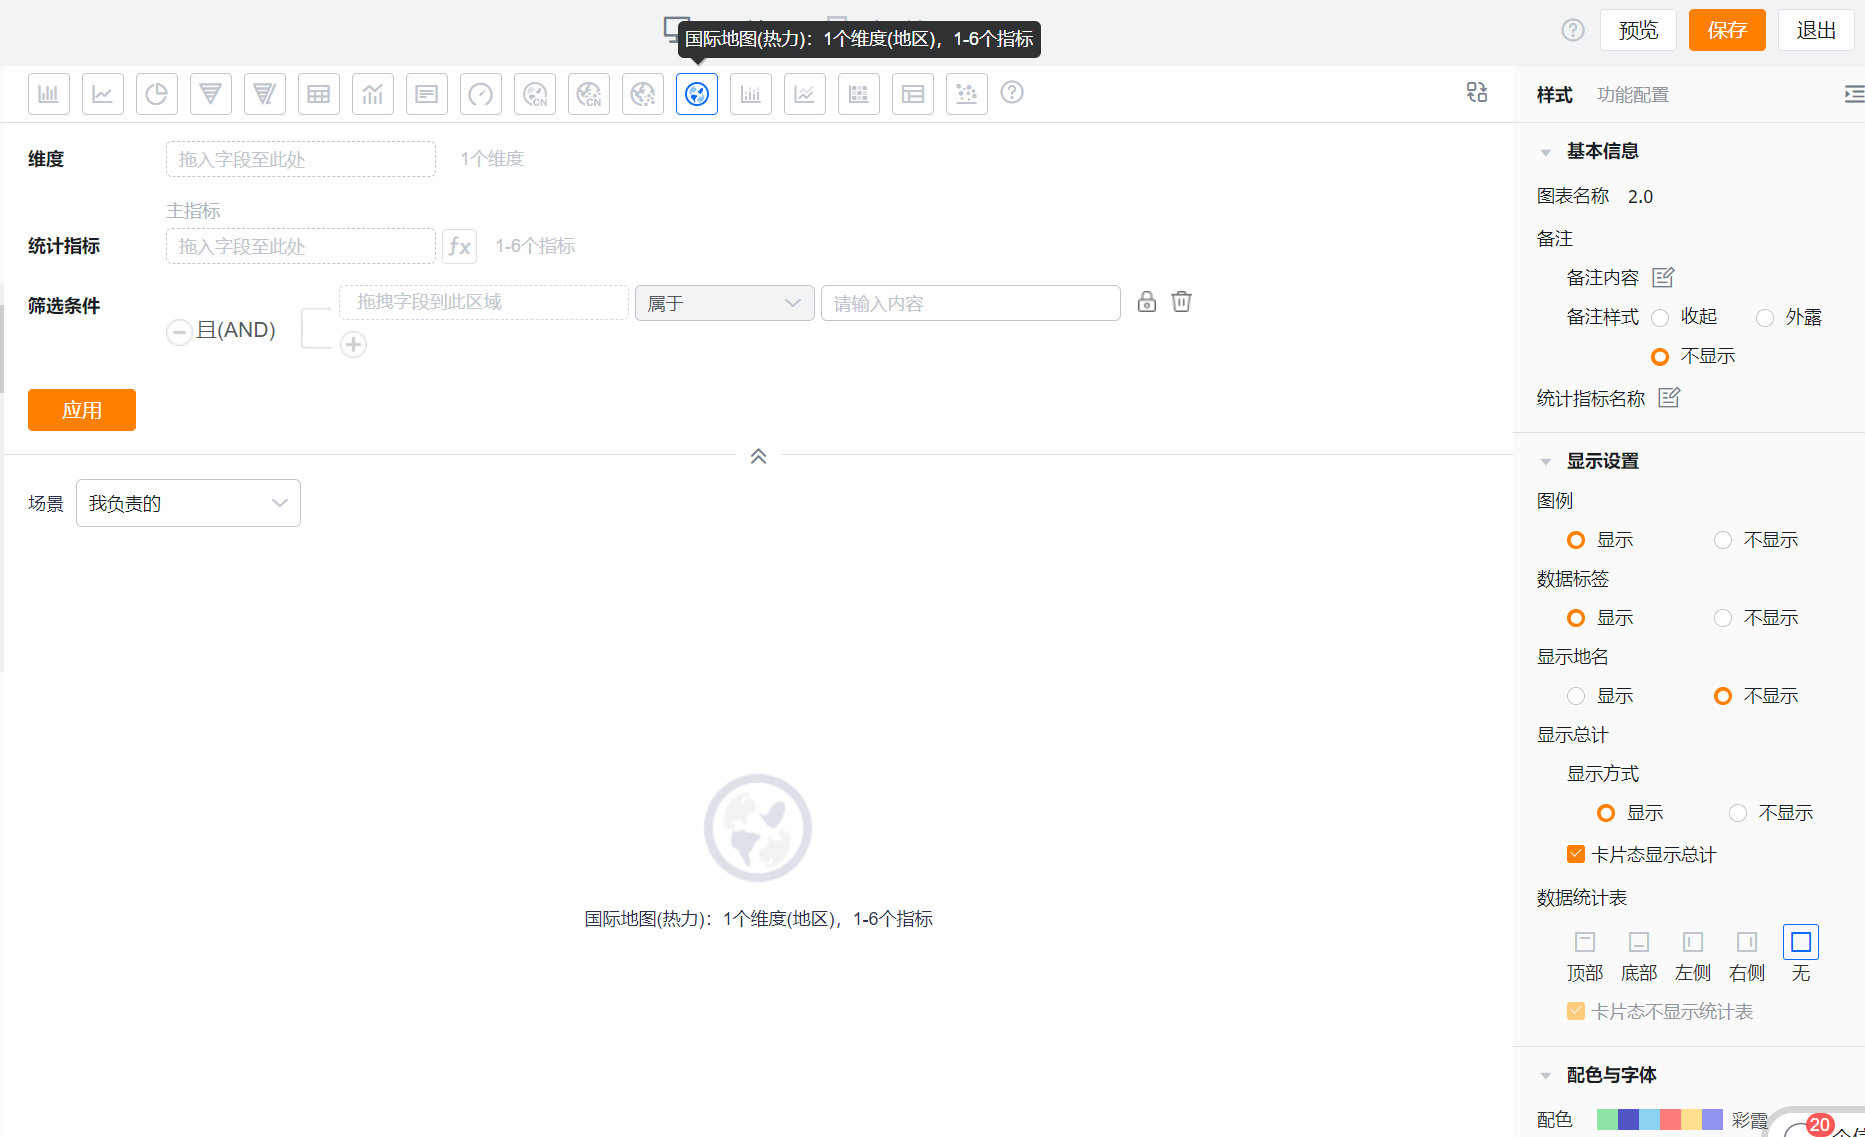Collapse the 且(AND) group minus icon
Viewport: 1865px width, 1137px height.
point(179,332)
